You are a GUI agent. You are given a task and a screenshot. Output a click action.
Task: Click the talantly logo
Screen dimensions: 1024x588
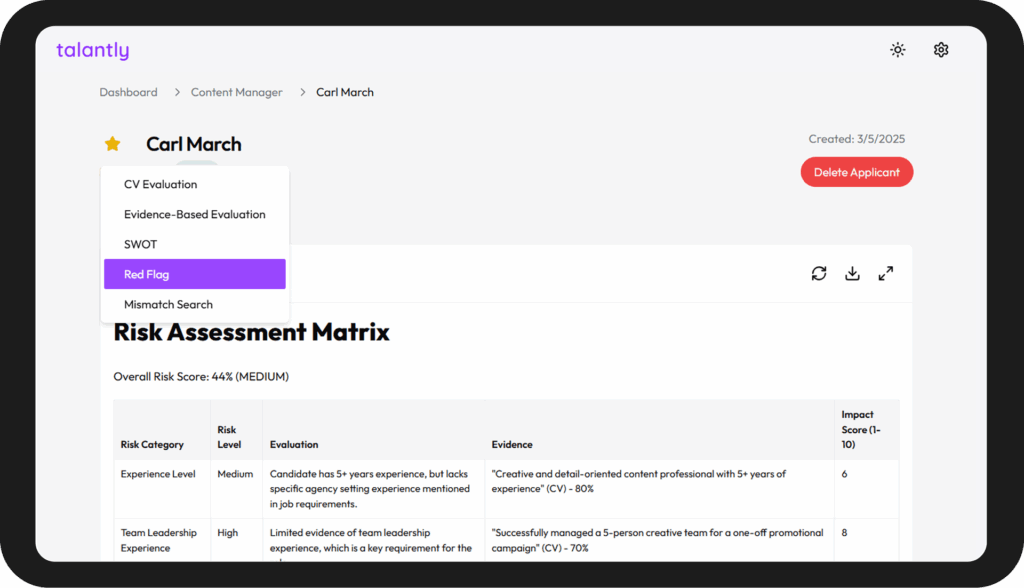click(93, 50)
